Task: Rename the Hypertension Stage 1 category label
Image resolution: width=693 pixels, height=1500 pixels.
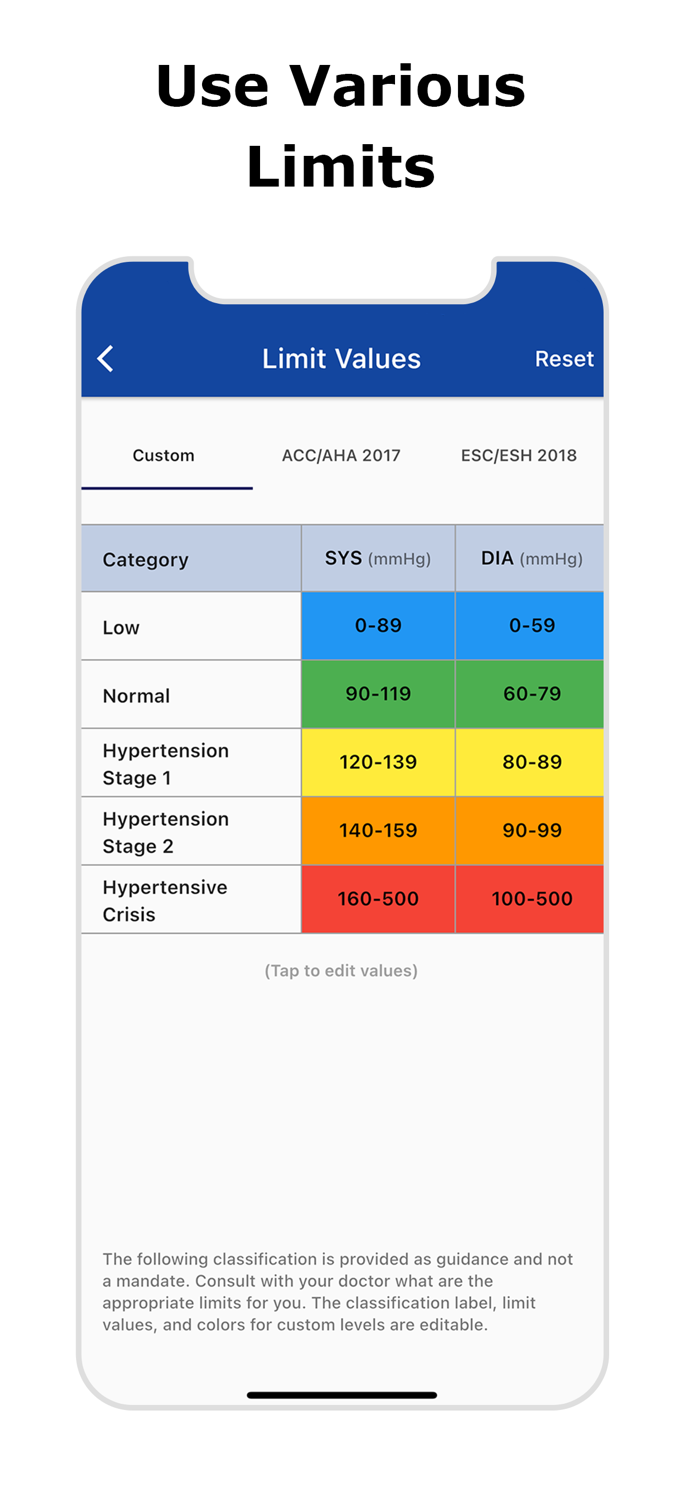Action: (165, 762)
